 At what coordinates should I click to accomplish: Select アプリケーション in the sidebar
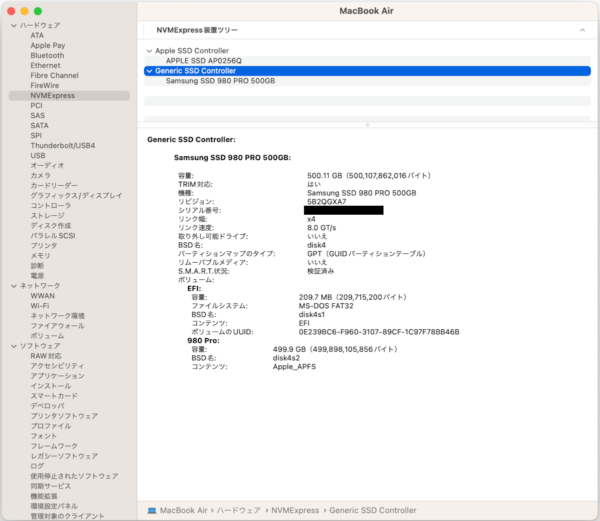coord(57,376)
